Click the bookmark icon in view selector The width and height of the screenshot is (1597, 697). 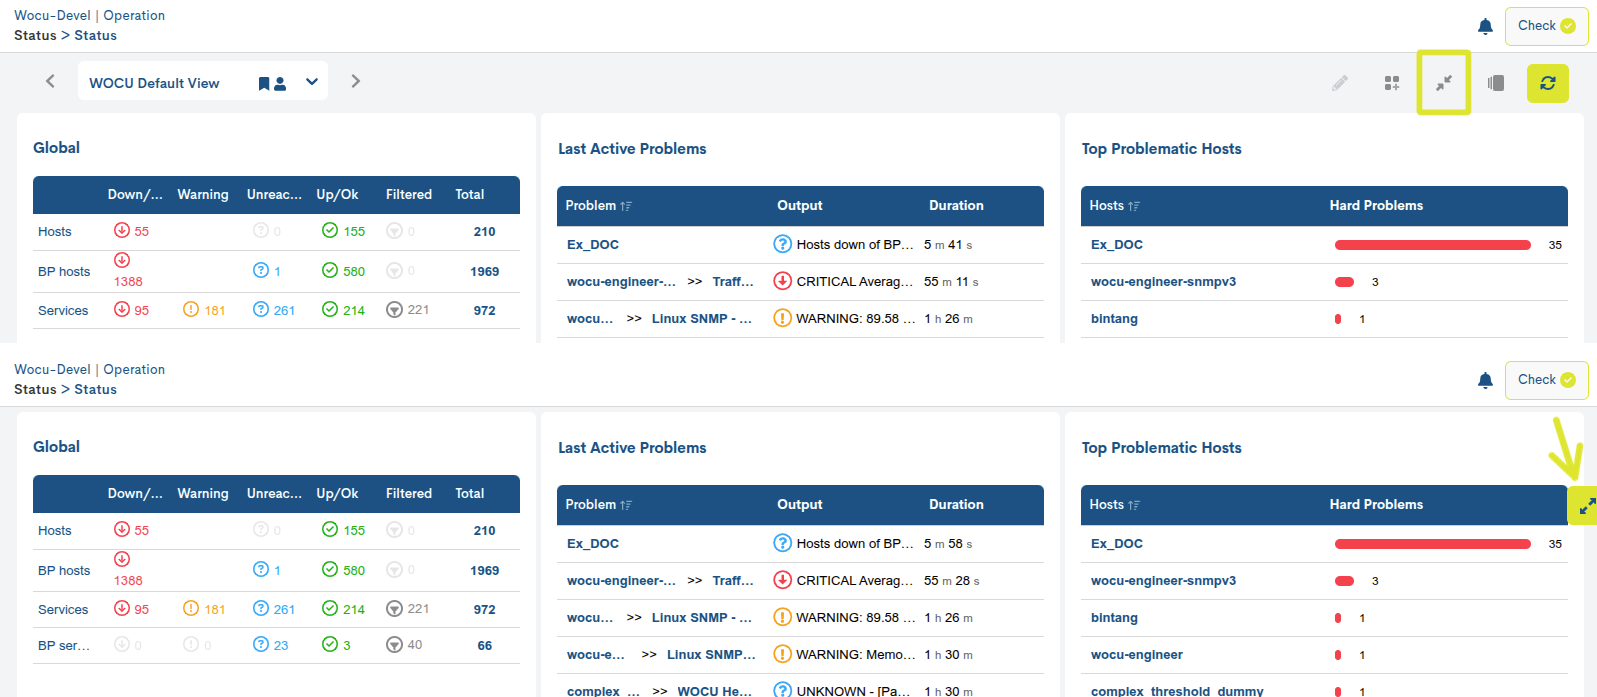pyautogui.click(x=264, y=83)
